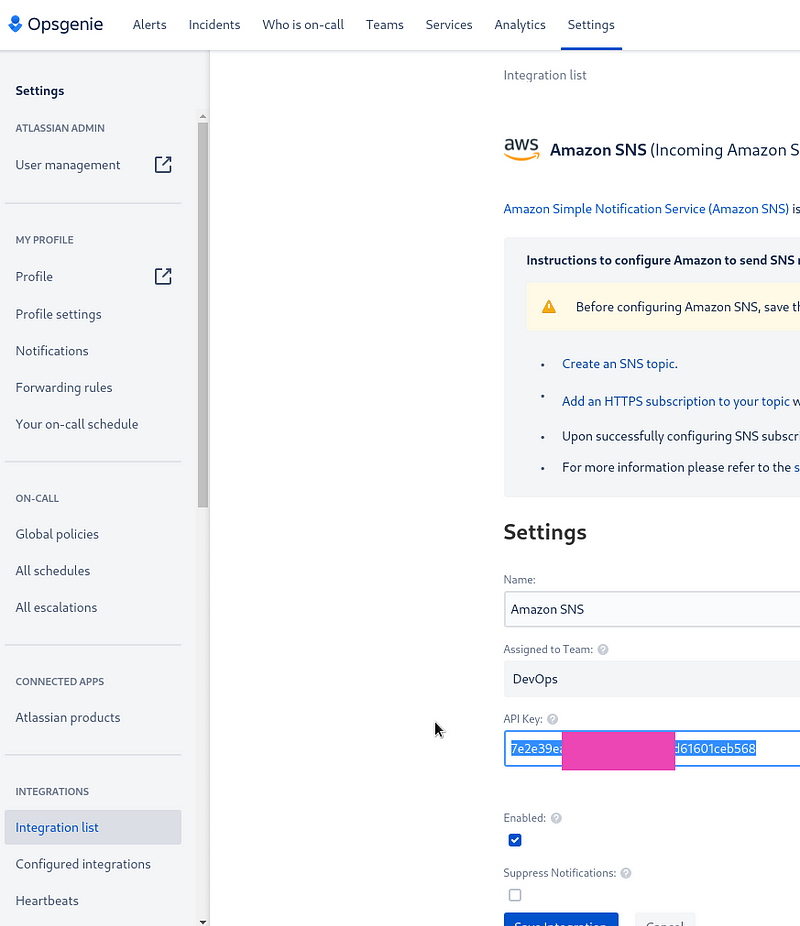Image resolution: width=800 pixels, height=926 pixels.
Task: Go to Notifications settings
Action: (x=52, y=351)
